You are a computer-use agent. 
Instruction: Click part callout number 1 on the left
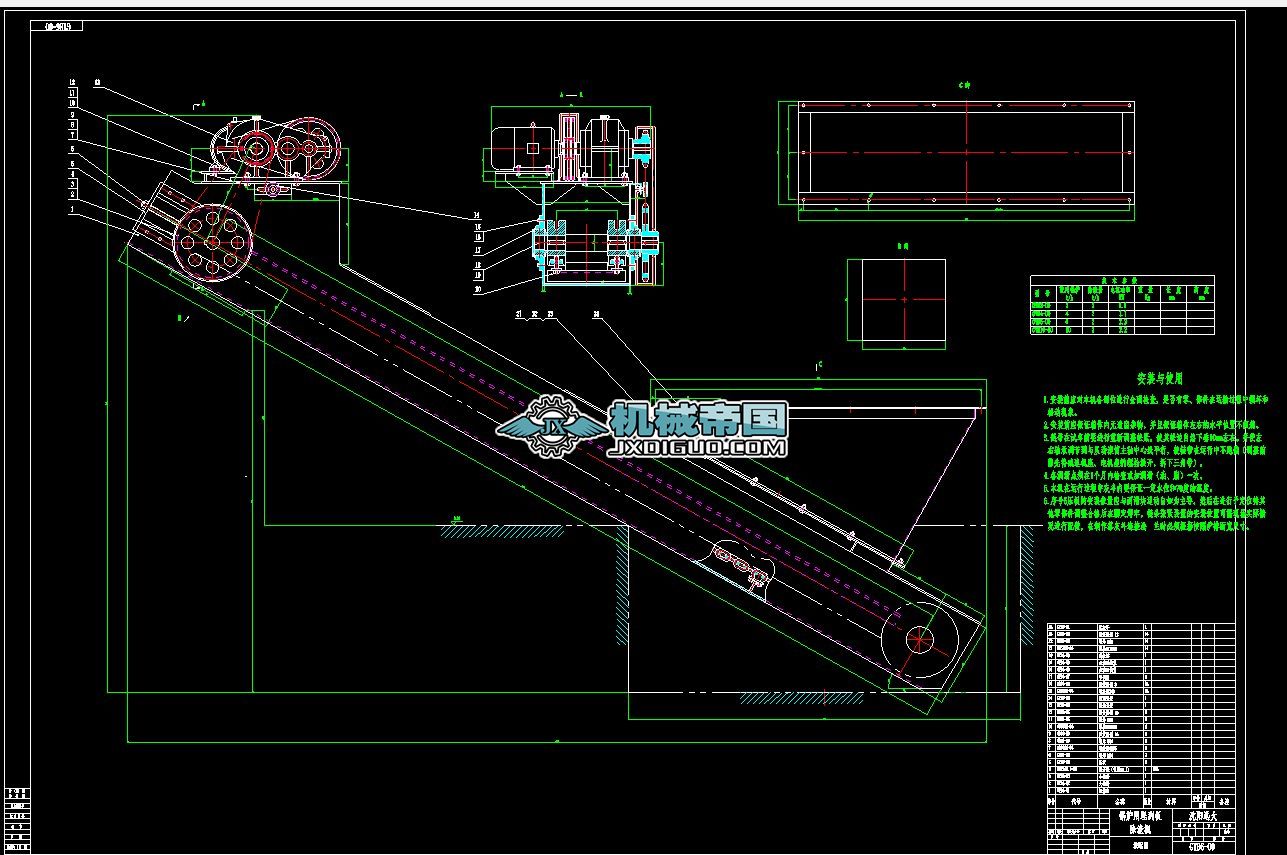72,210
